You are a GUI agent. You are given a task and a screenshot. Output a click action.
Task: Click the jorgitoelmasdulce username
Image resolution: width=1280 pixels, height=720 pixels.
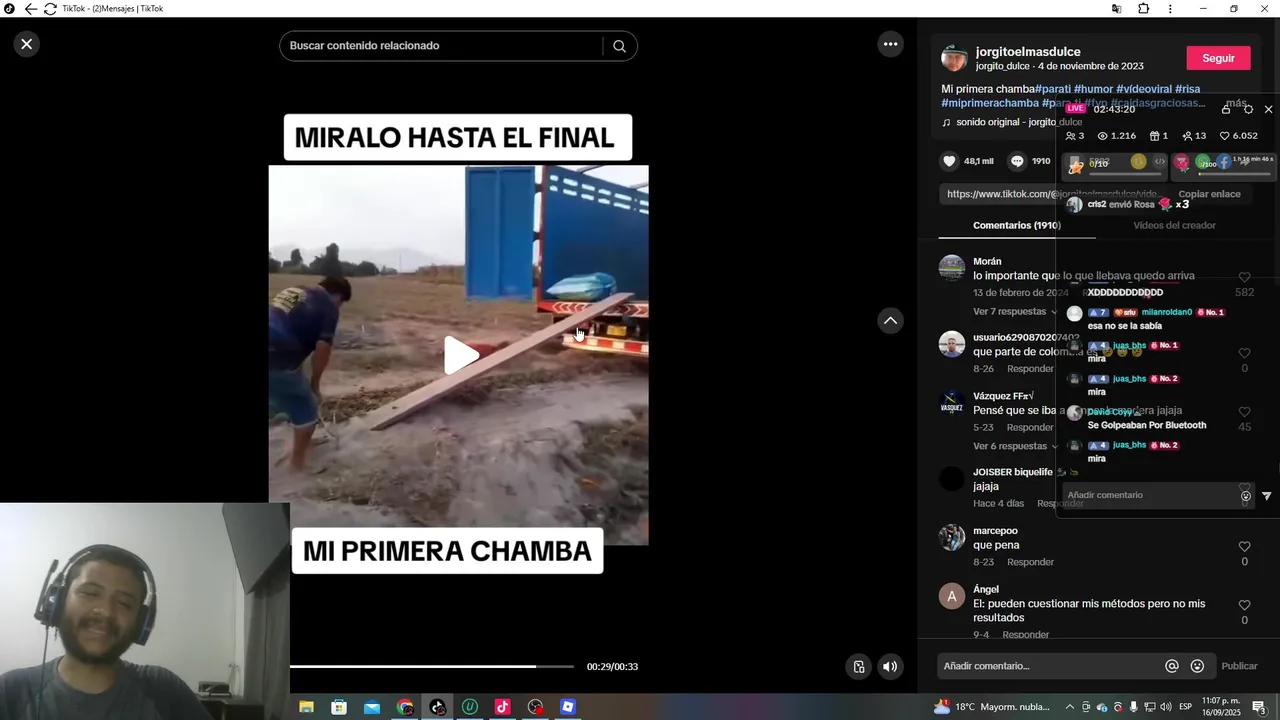(x=1028, y=52)
